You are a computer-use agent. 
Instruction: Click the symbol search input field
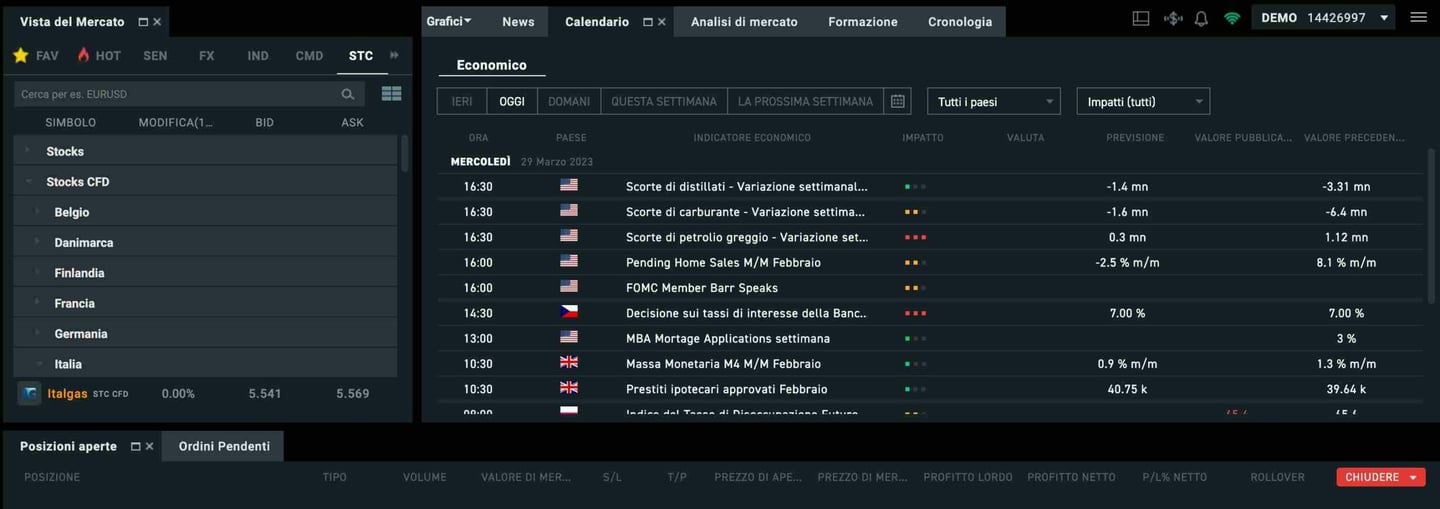click(x=175, y=94)
